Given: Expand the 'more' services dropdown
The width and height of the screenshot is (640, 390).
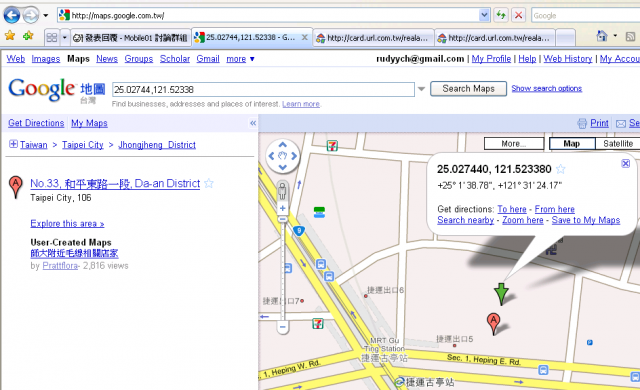Looking at the screenshot, I should 240,59.
